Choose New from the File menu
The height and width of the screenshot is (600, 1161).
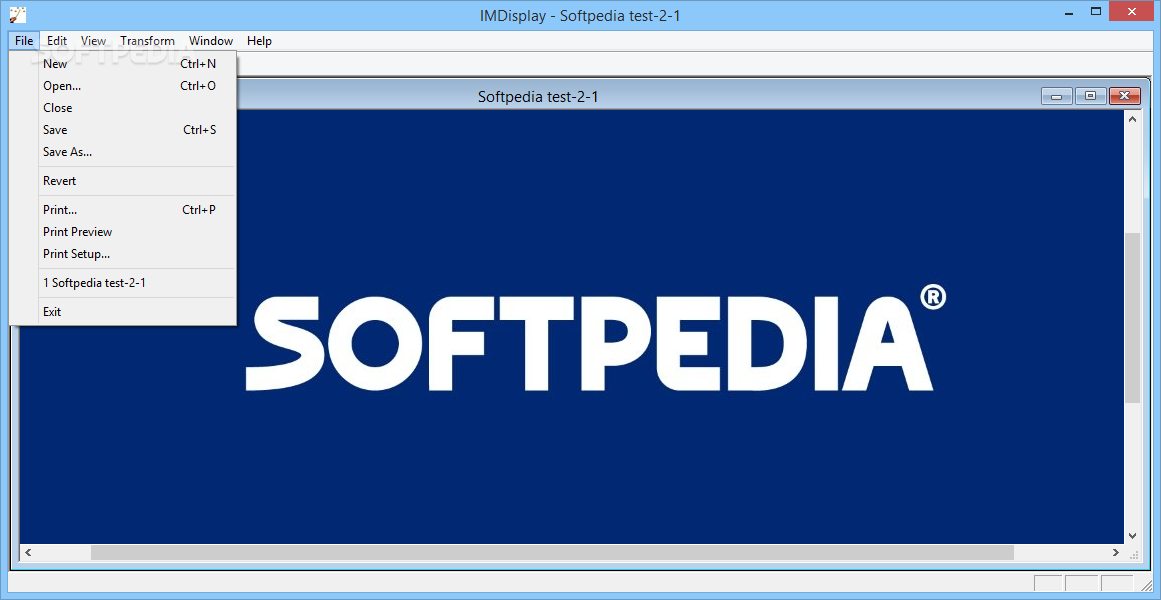pos(123,64)
